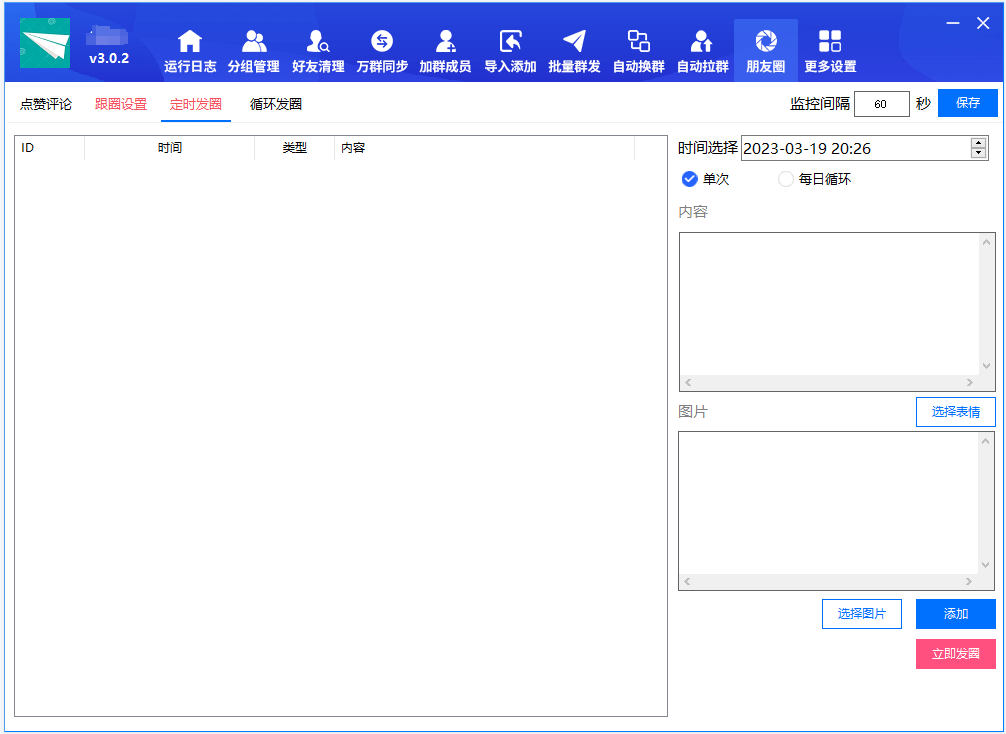
Task: Close the application window
Action: [x=983, y=23]
